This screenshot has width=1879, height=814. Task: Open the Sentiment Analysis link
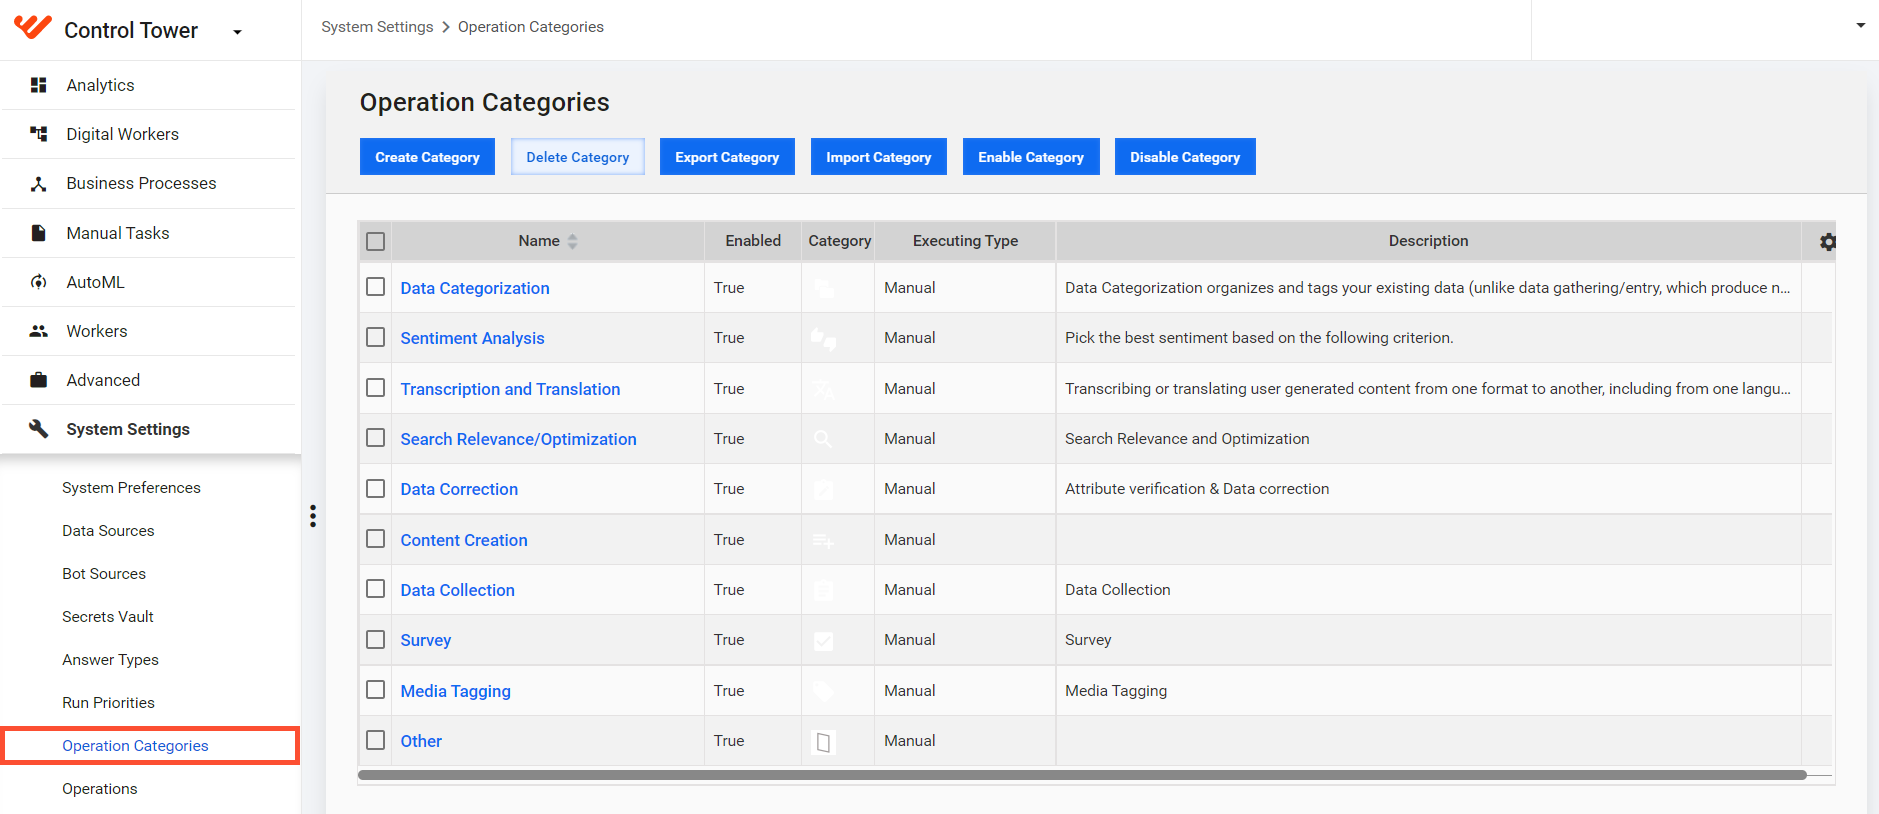point(472,338)
